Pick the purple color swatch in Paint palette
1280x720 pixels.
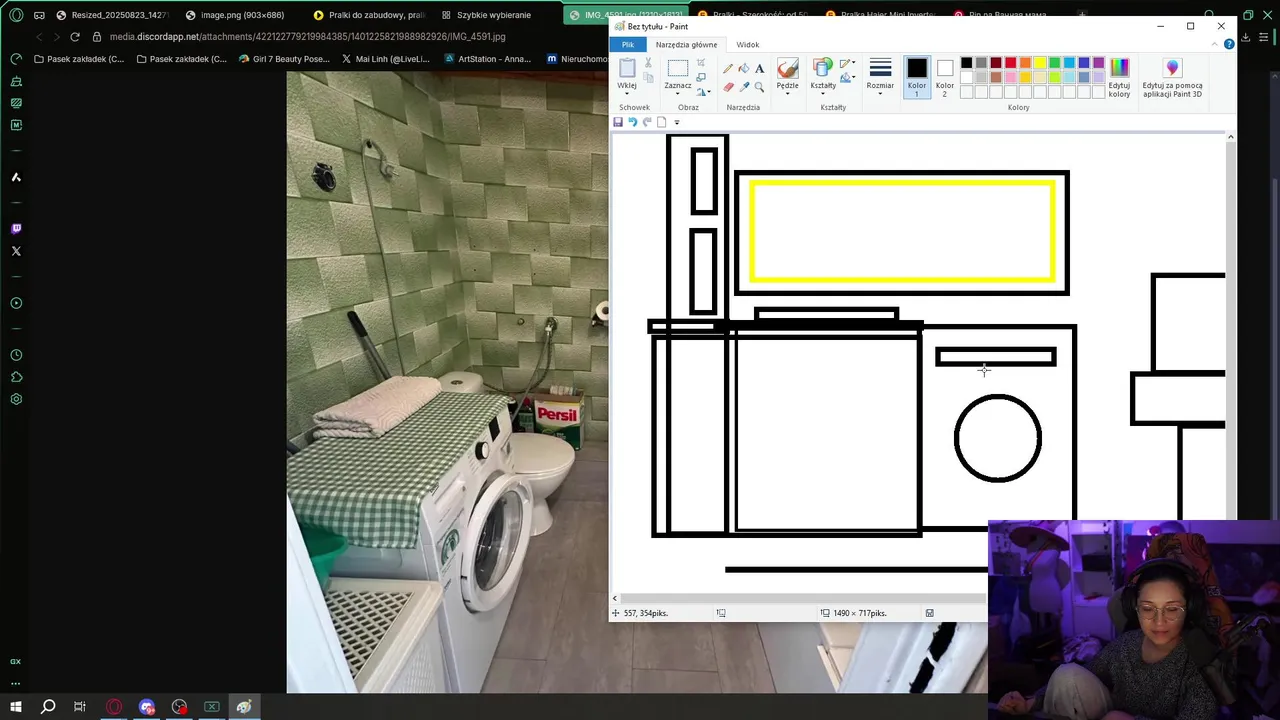(x=1098, y=63)
